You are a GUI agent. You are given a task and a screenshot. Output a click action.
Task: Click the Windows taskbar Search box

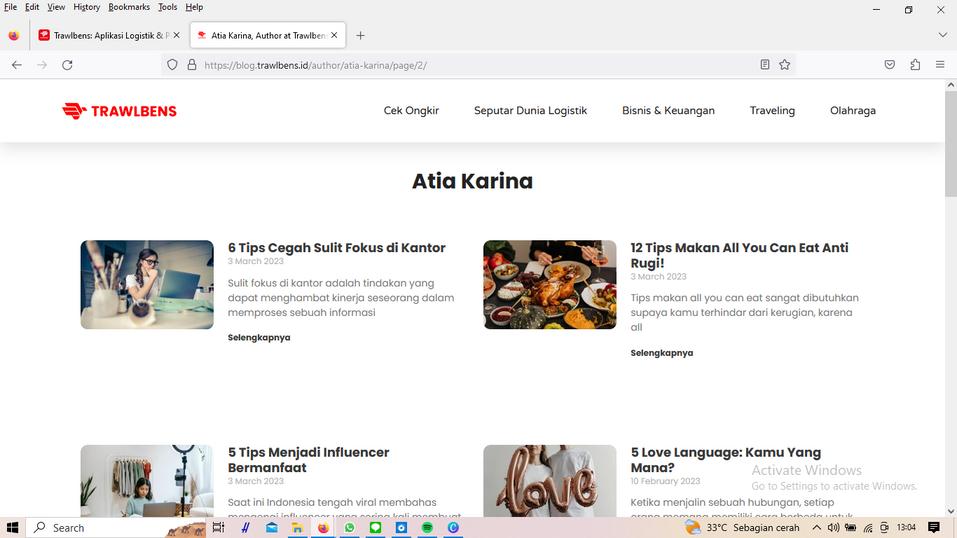116,528
